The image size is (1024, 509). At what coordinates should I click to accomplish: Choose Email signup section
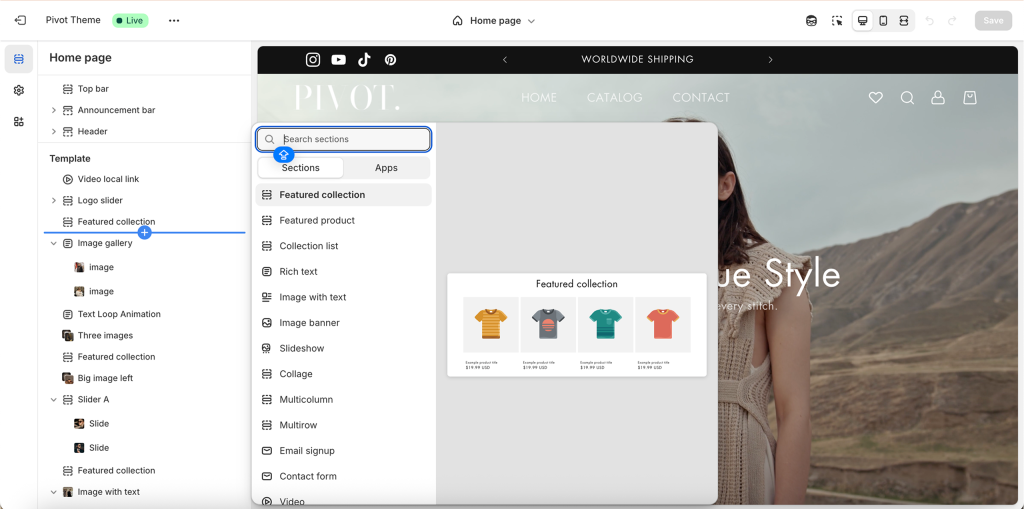coord(344,451)
